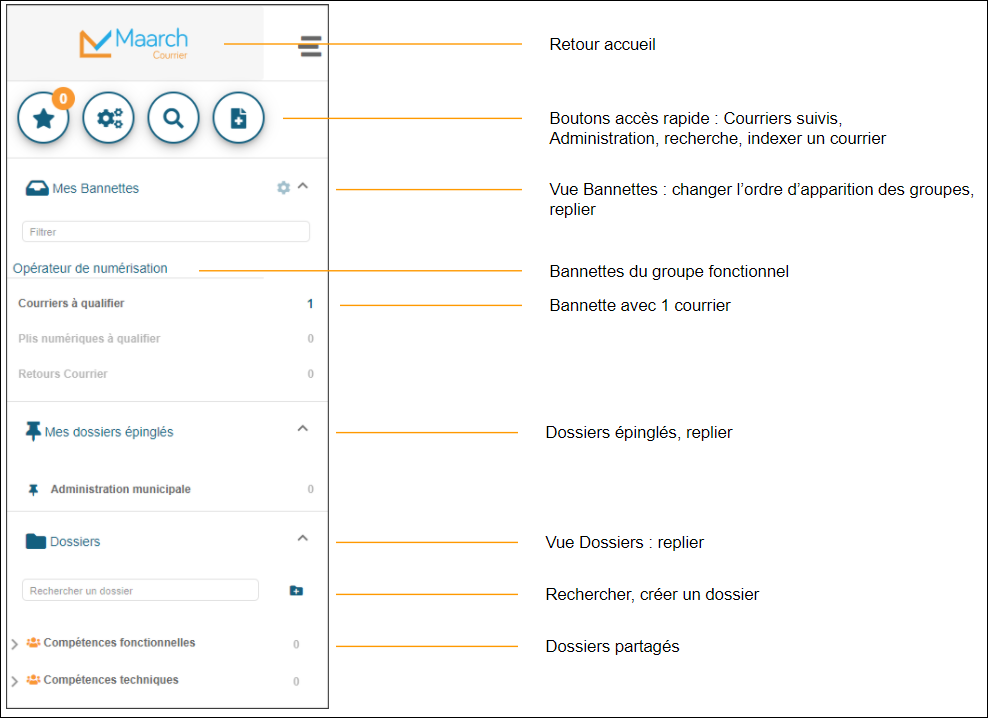
Task: Open Mes Bannettes group order settings gear
Action: (x=283, y=187)
